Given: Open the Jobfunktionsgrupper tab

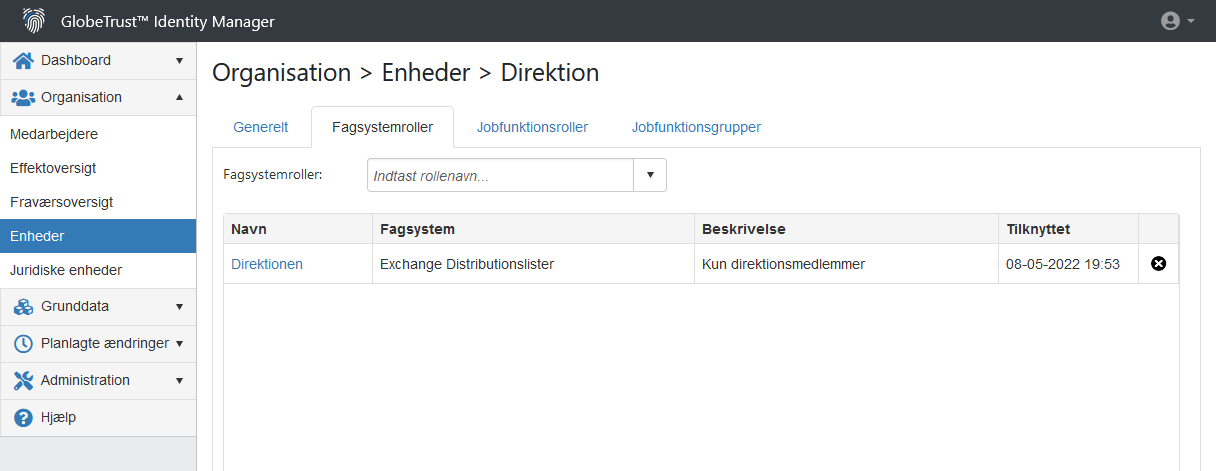Looking at the screenshot, I should (696, 127).
